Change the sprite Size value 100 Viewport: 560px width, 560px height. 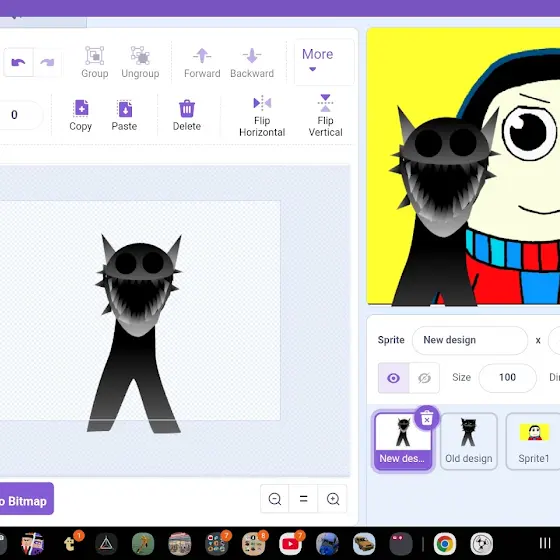(x=507, y=378)
